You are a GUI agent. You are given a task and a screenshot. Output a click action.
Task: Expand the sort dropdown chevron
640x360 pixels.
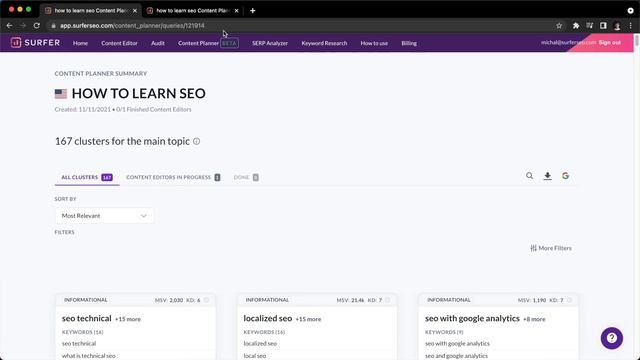coord(144,216)
